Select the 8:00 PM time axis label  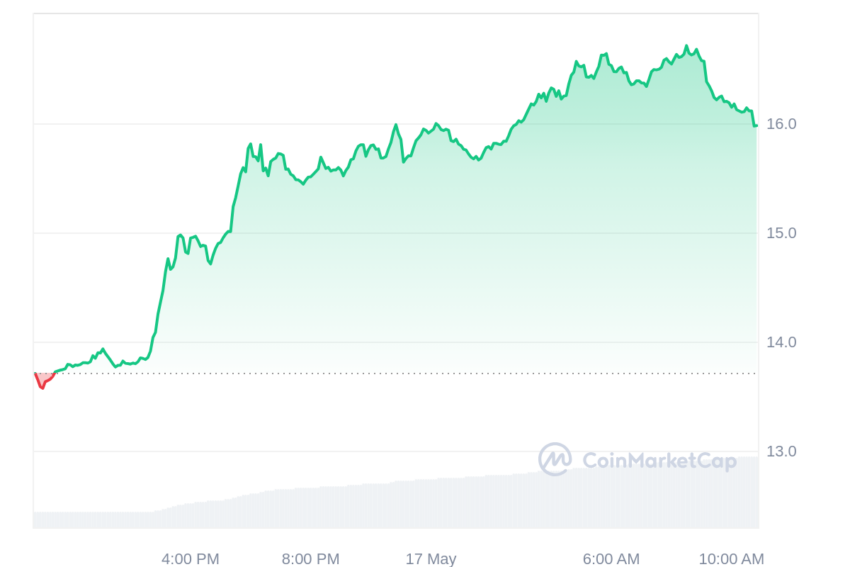[311, 558]
